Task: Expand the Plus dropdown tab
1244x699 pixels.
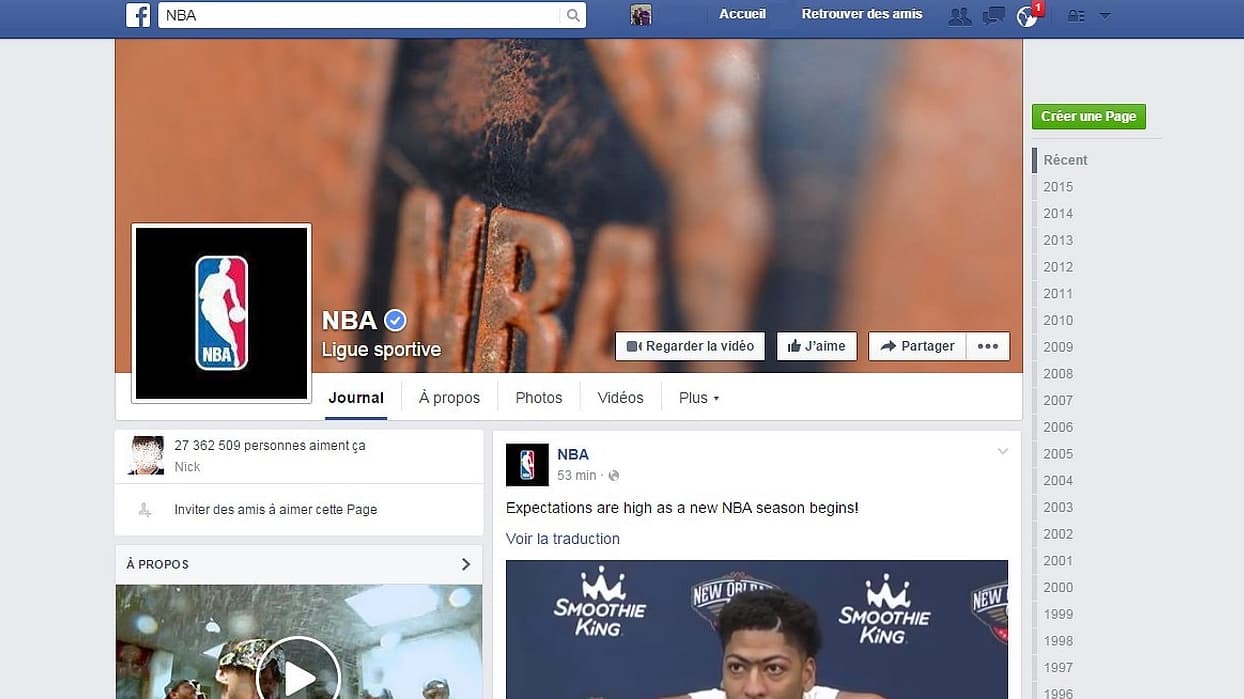Action: [x=699, y=397]
